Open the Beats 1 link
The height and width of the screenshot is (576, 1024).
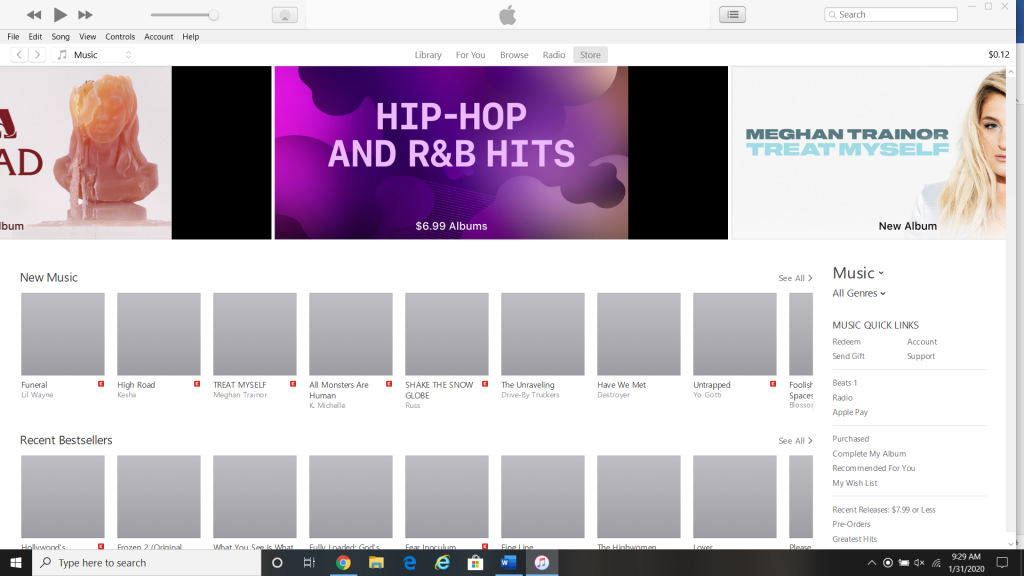click(844, 383)
